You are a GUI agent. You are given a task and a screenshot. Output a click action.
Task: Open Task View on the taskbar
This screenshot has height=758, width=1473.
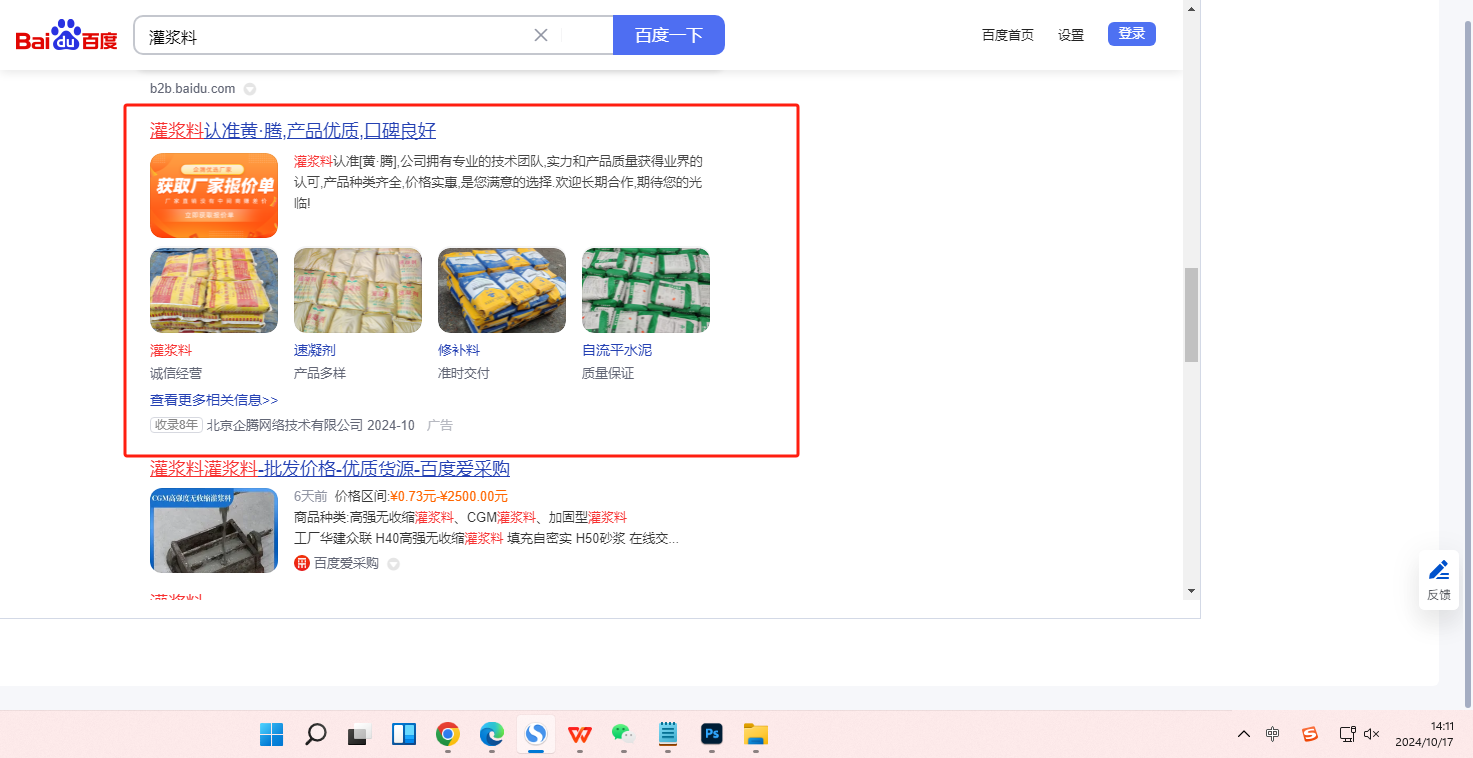click(359, 735)
